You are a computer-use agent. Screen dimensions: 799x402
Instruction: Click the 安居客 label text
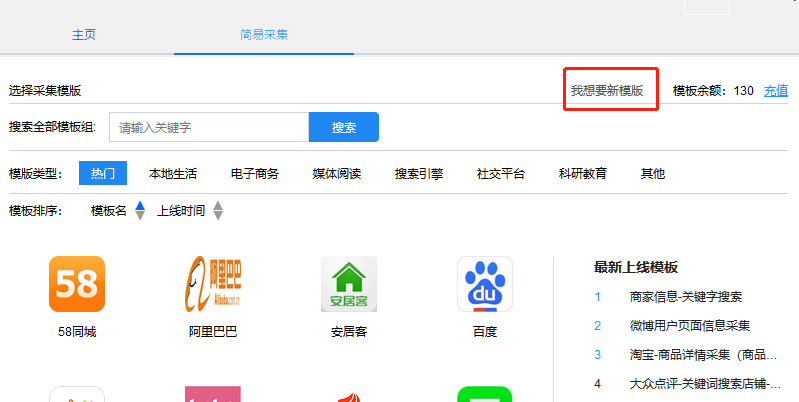349,332
